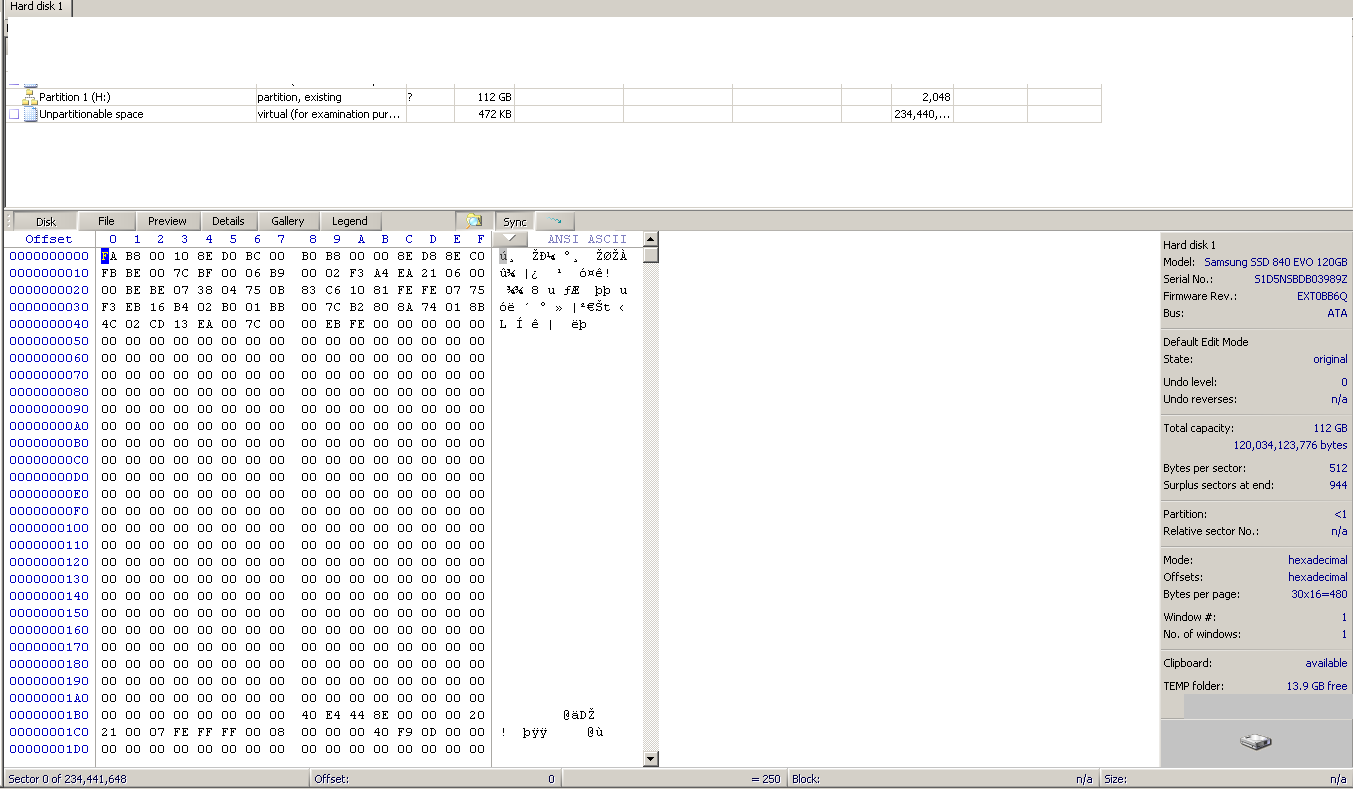Click the Block status bar field
Screen dimensions: 1353x790
[x=942, y=779]
